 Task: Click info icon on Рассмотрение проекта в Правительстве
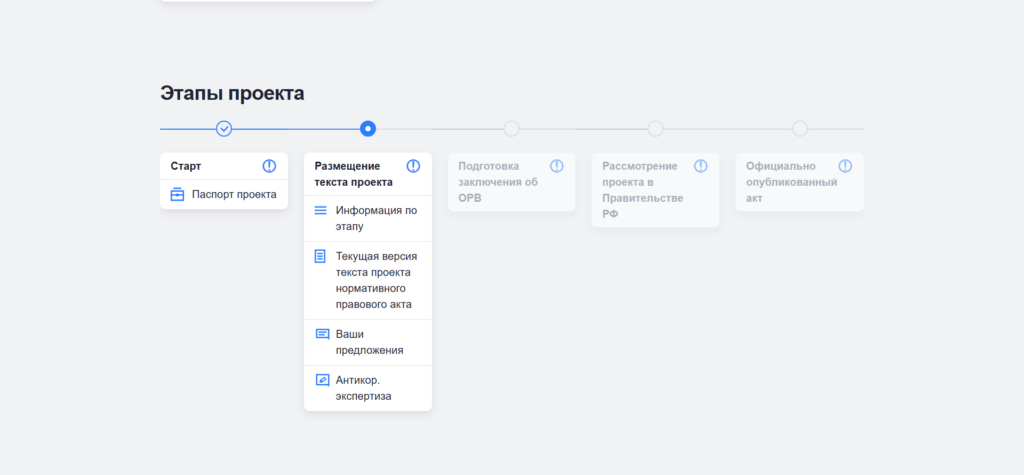point(701,166)
